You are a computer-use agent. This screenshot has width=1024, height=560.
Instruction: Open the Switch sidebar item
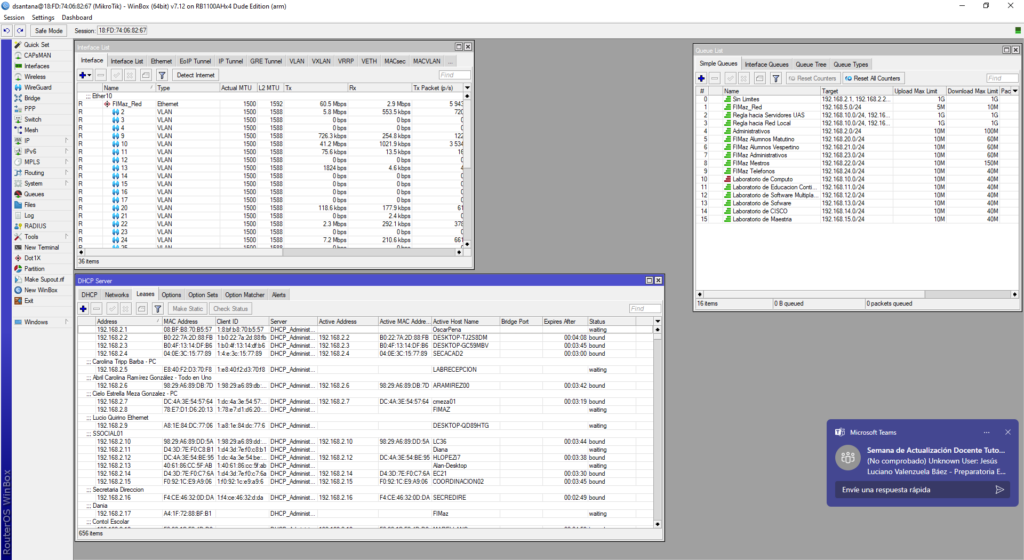[33, 119]
